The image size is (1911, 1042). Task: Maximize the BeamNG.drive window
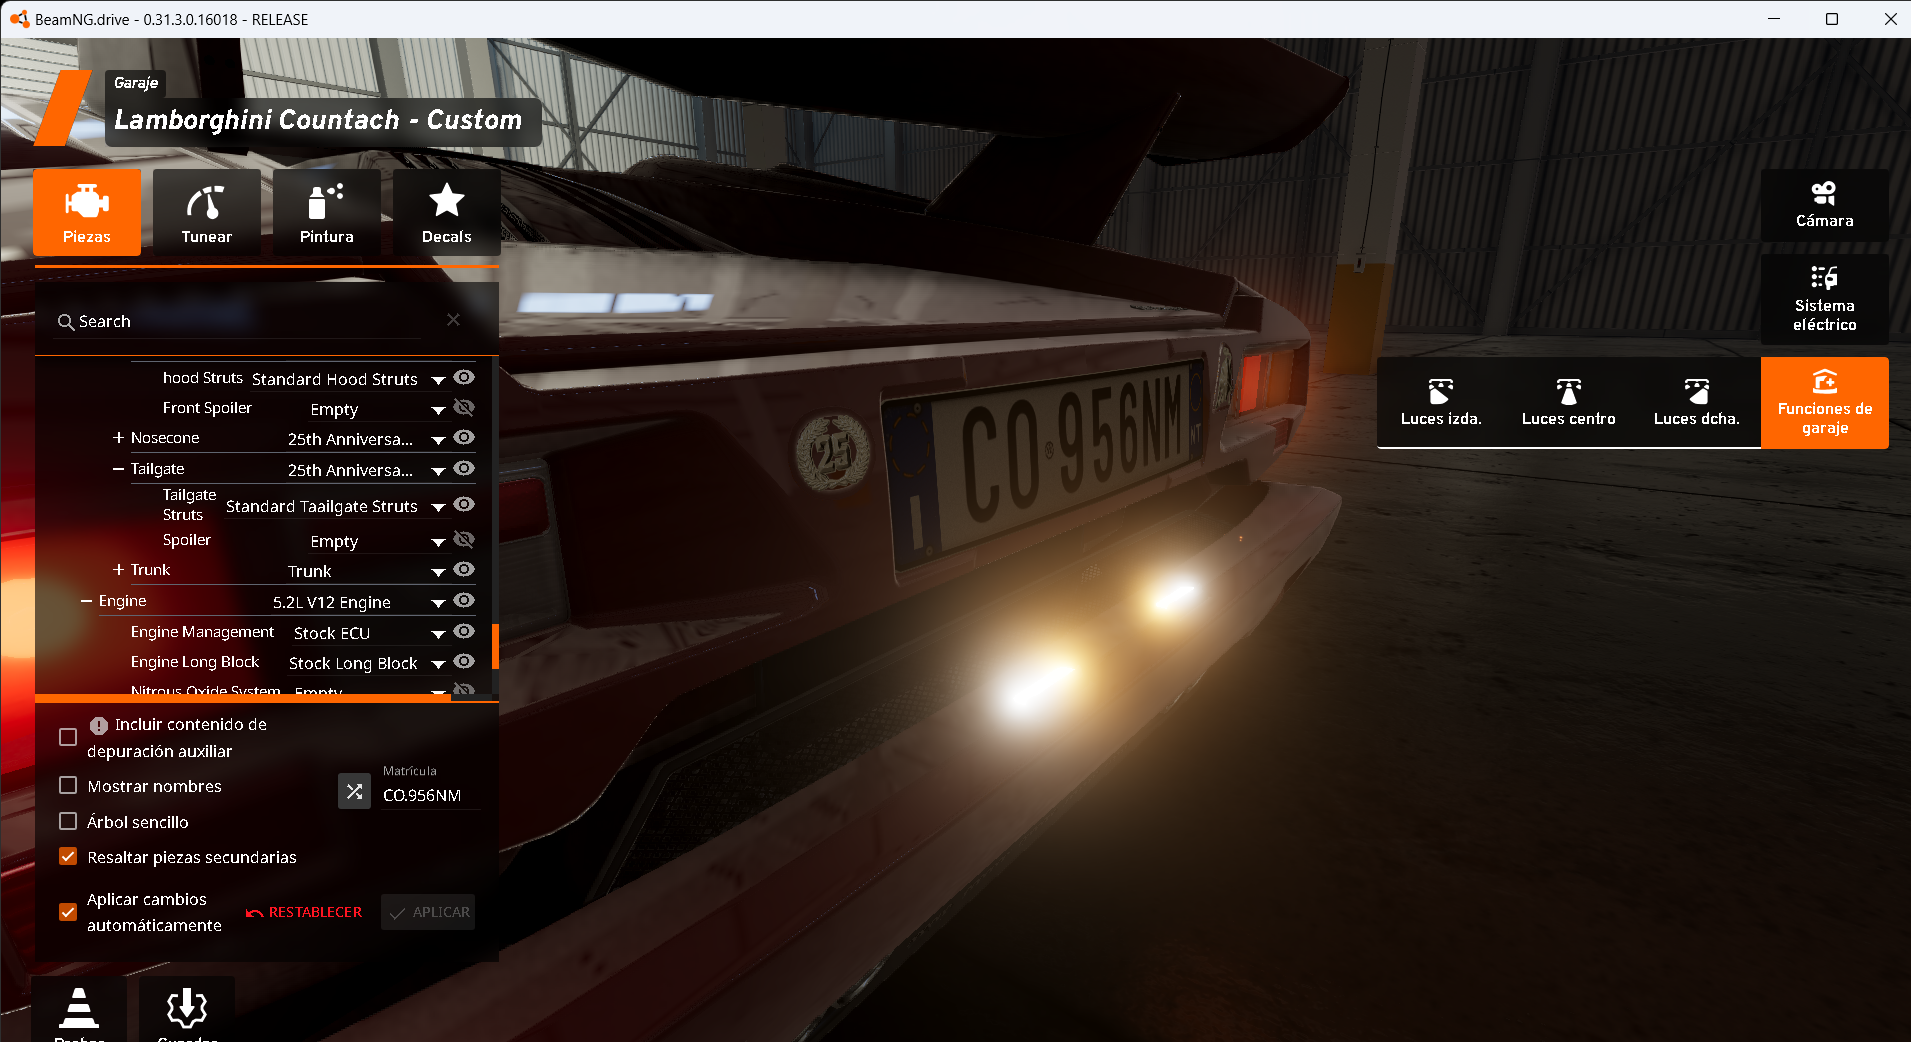(1832, 19)
